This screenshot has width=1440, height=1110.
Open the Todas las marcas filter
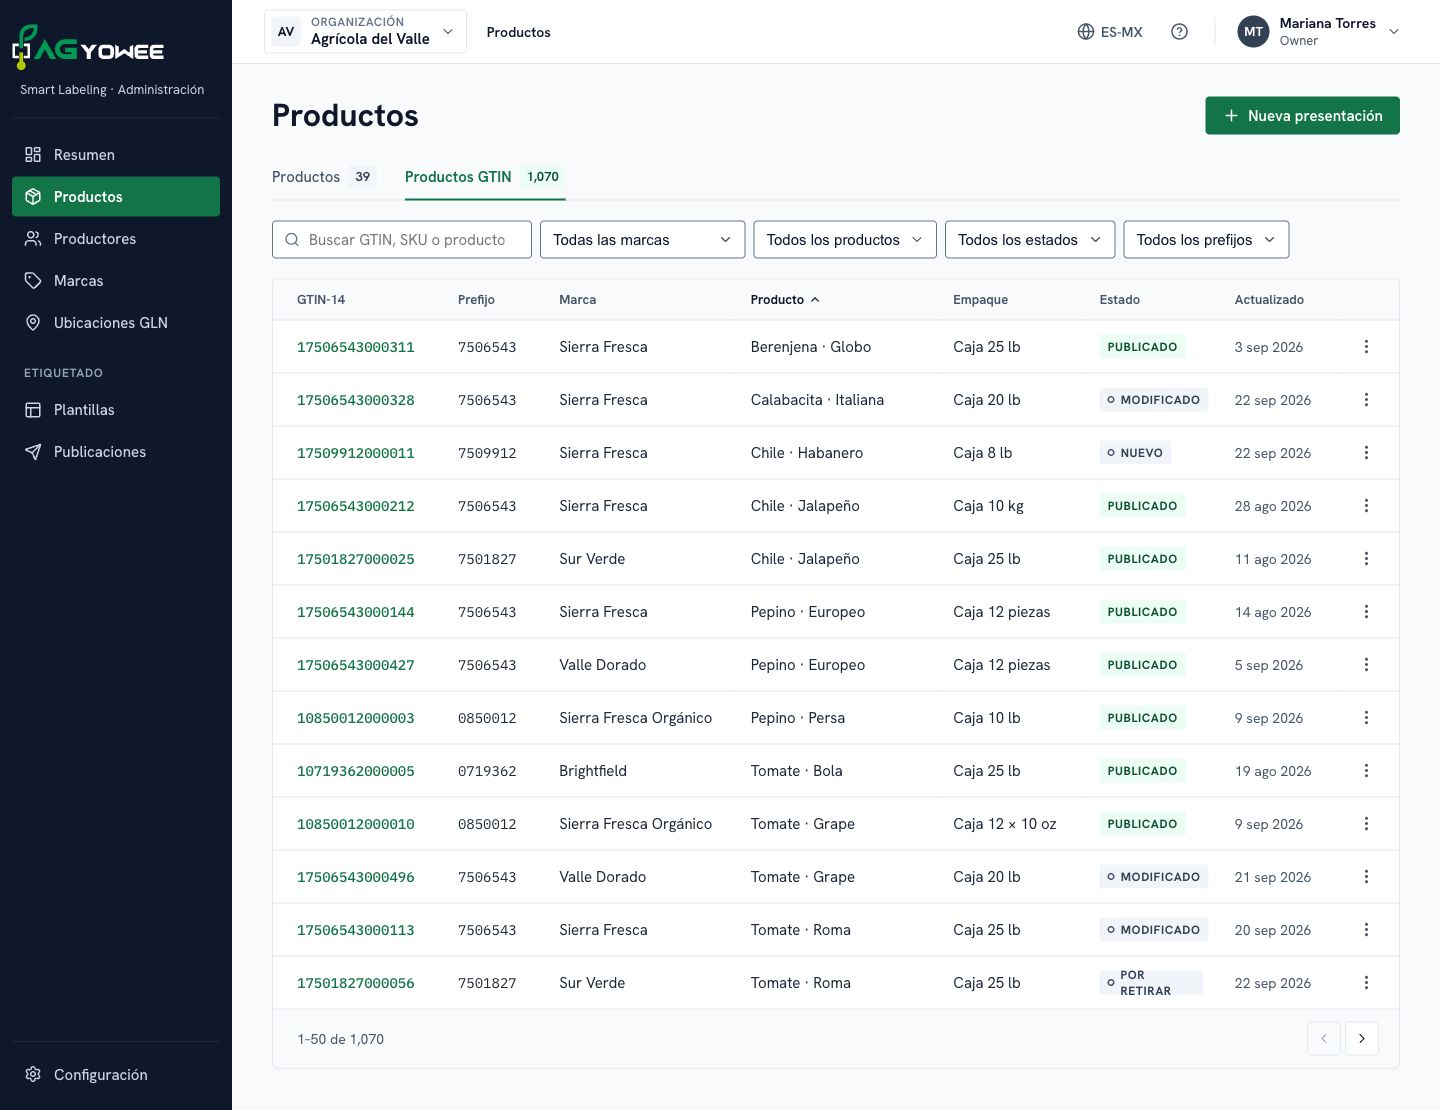point(642,240)
